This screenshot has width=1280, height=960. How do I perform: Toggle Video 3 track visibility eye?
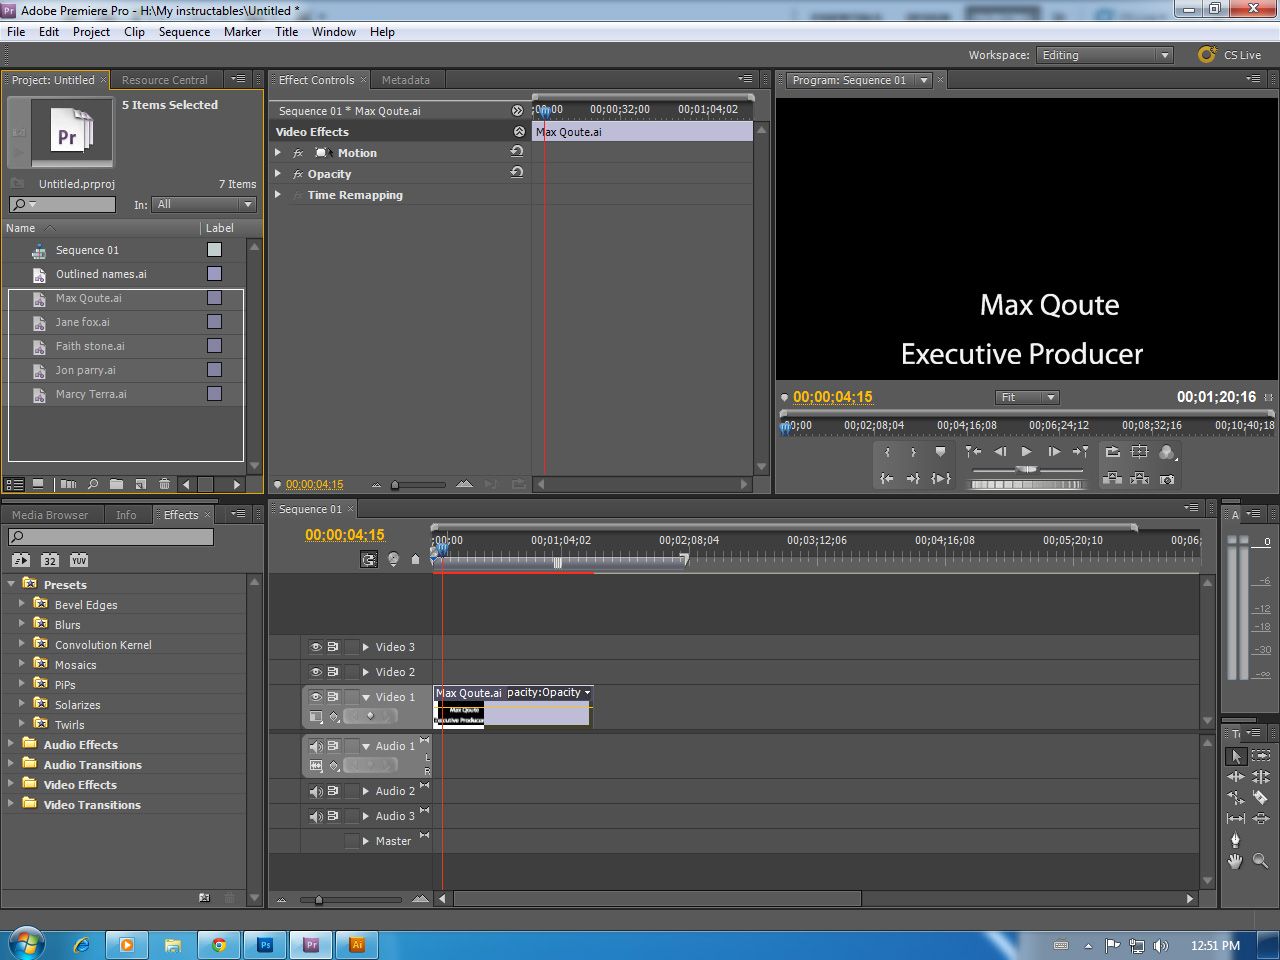315,647
